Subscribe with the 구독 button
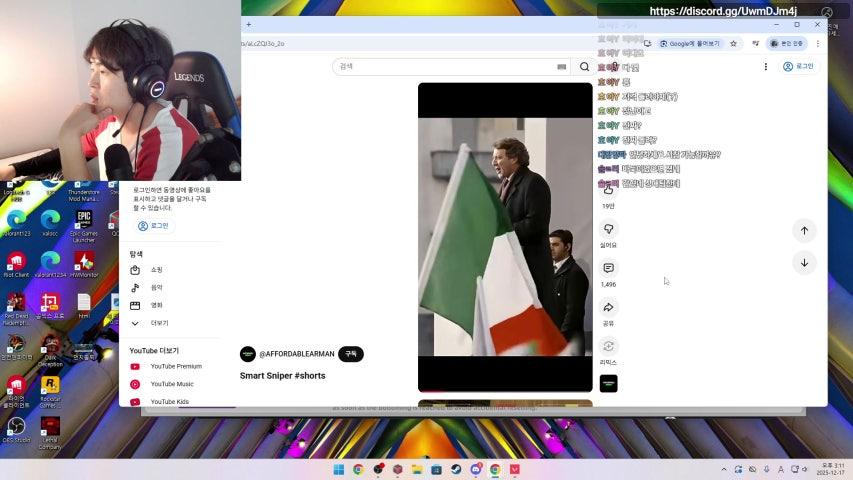 coord(351,354)
